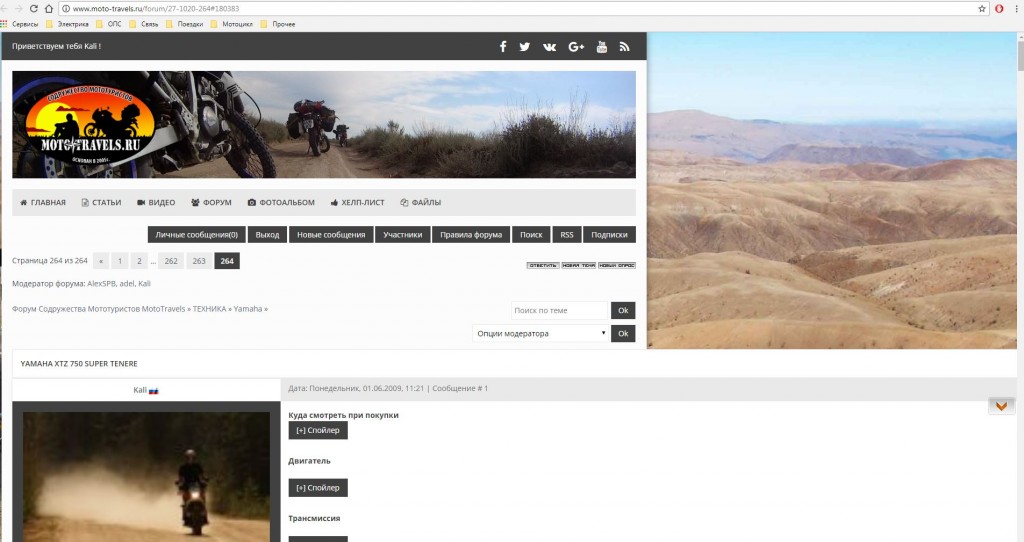Open the Chrome three-dot menu

point(1017,8)
